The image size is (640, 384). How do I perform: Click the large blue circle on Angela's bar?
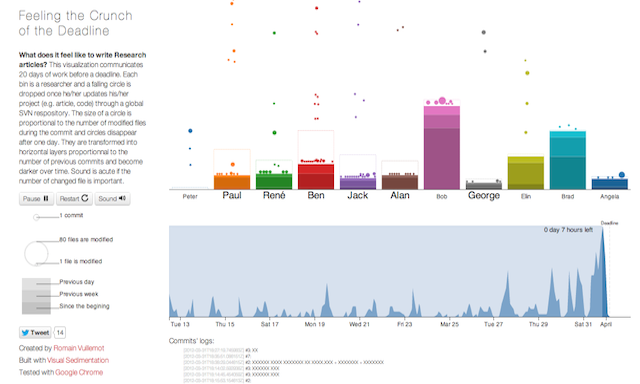[622, 175]
